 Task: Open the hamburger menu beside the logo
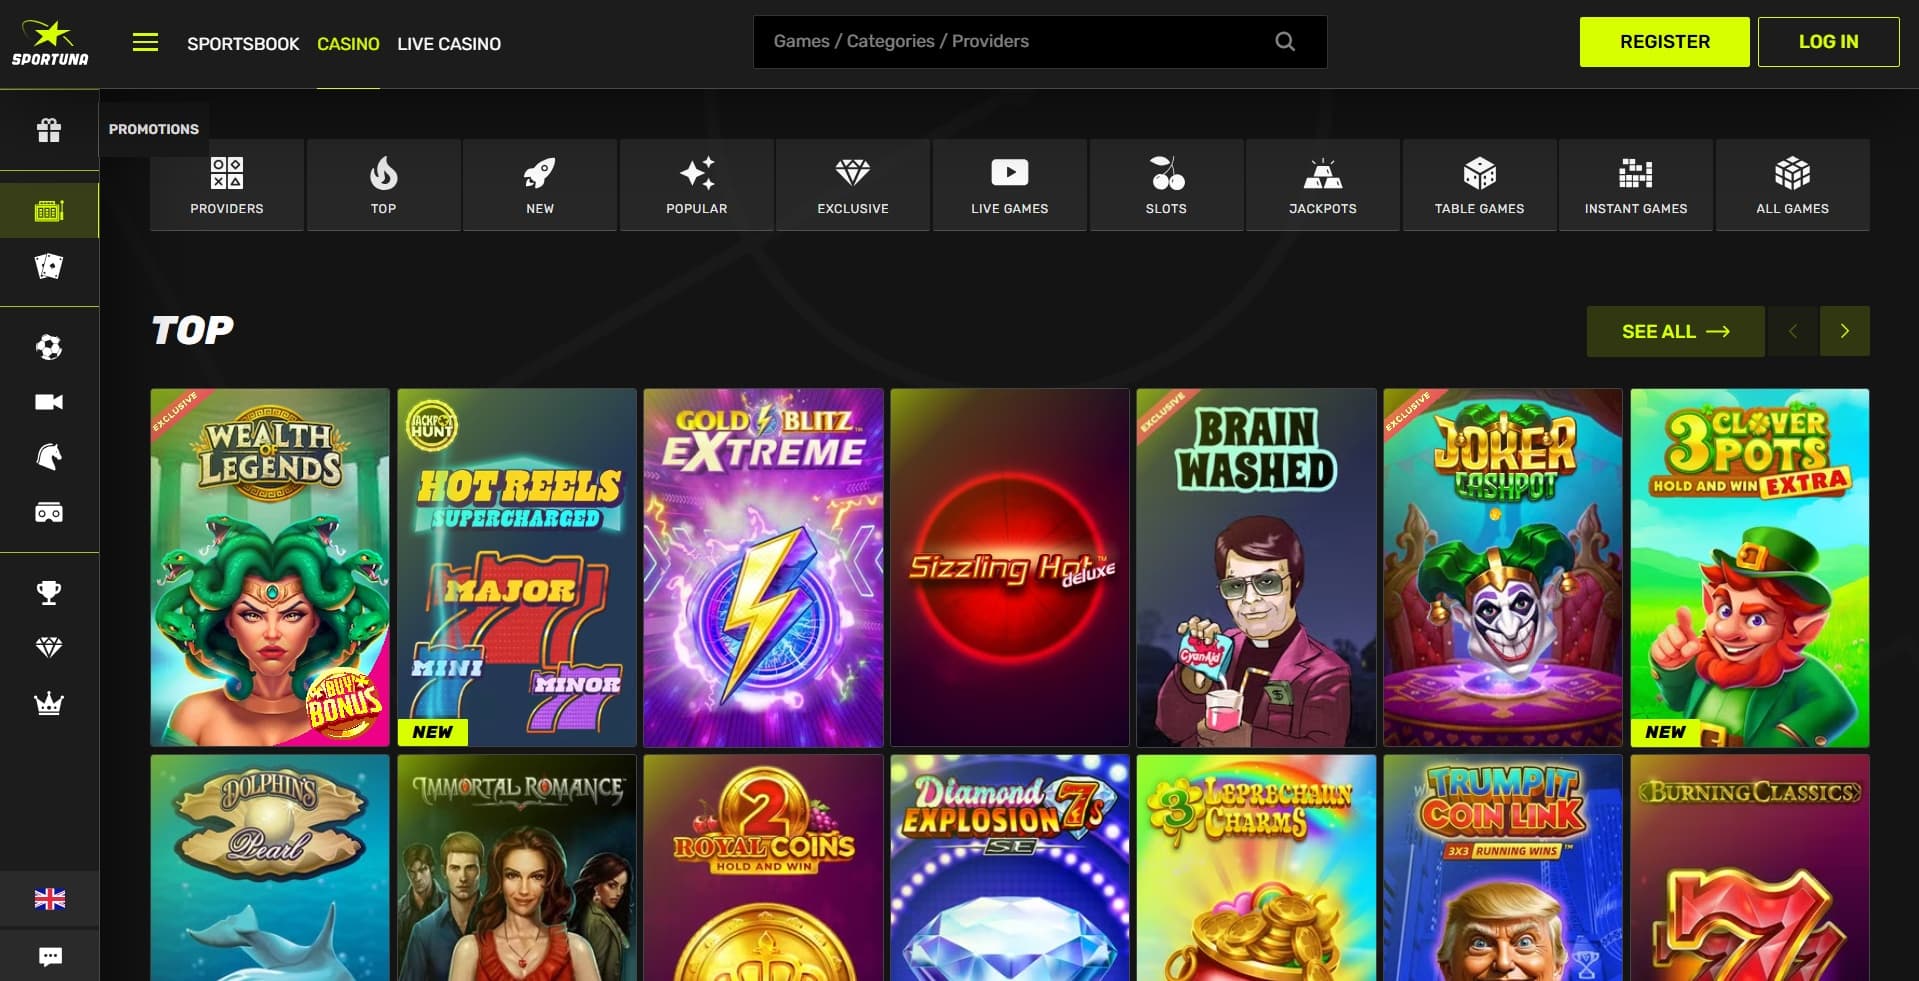[146, 42]
